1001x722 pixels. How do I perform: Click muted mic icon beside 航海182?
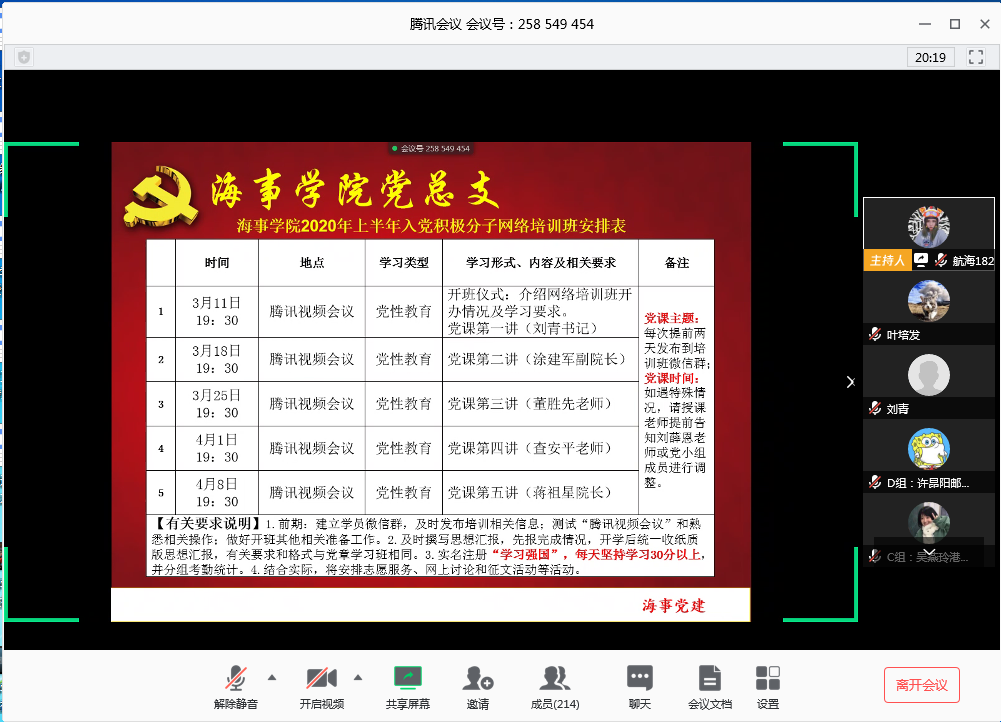tap(940, 260)
